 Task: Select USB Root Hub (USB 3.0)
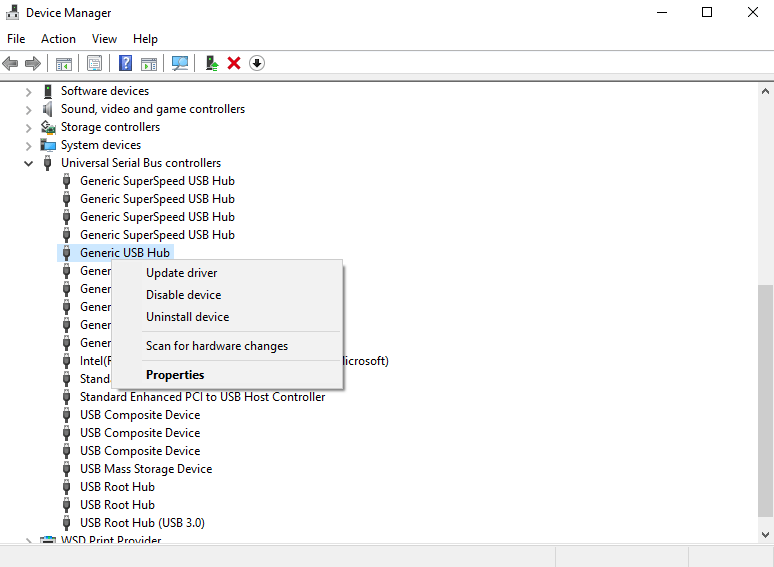coord(142,523)
